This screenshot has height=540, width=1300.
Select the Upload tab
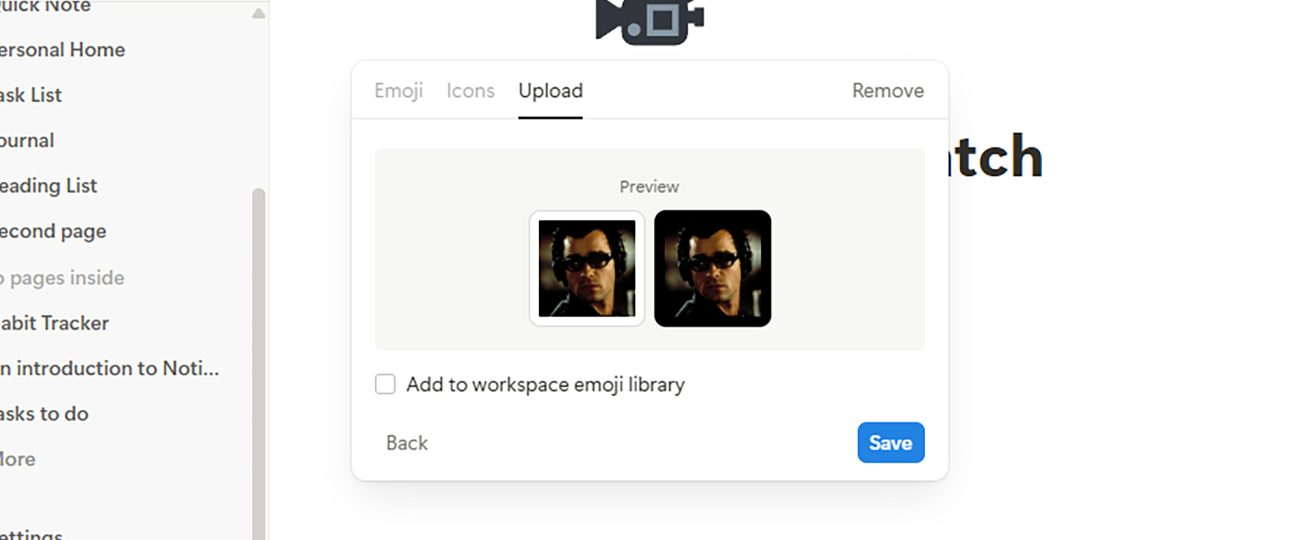(x=550, y=91)
